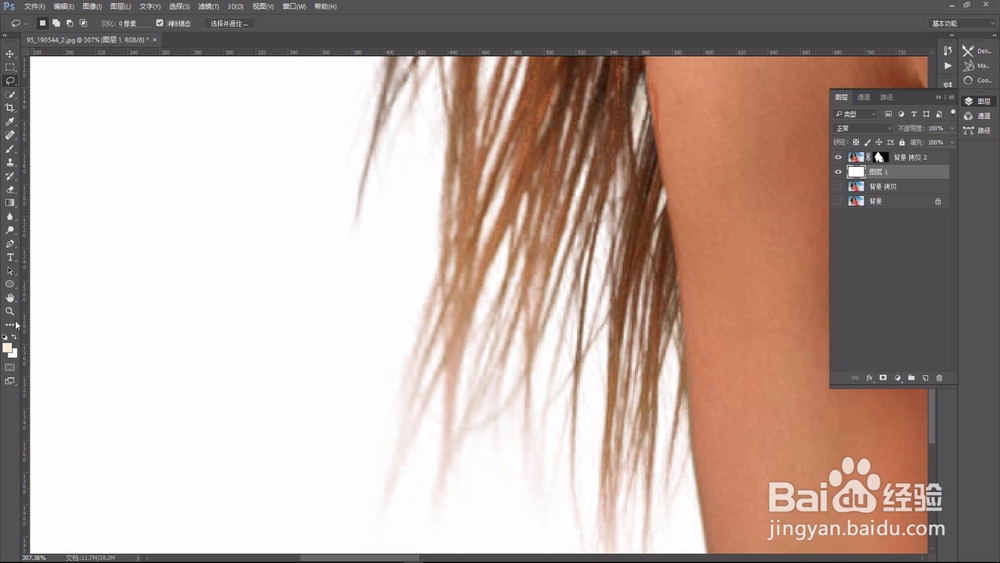Toggle the anti-alias checkbox
The image size is (1000, 563).
(x=159, y=23)
